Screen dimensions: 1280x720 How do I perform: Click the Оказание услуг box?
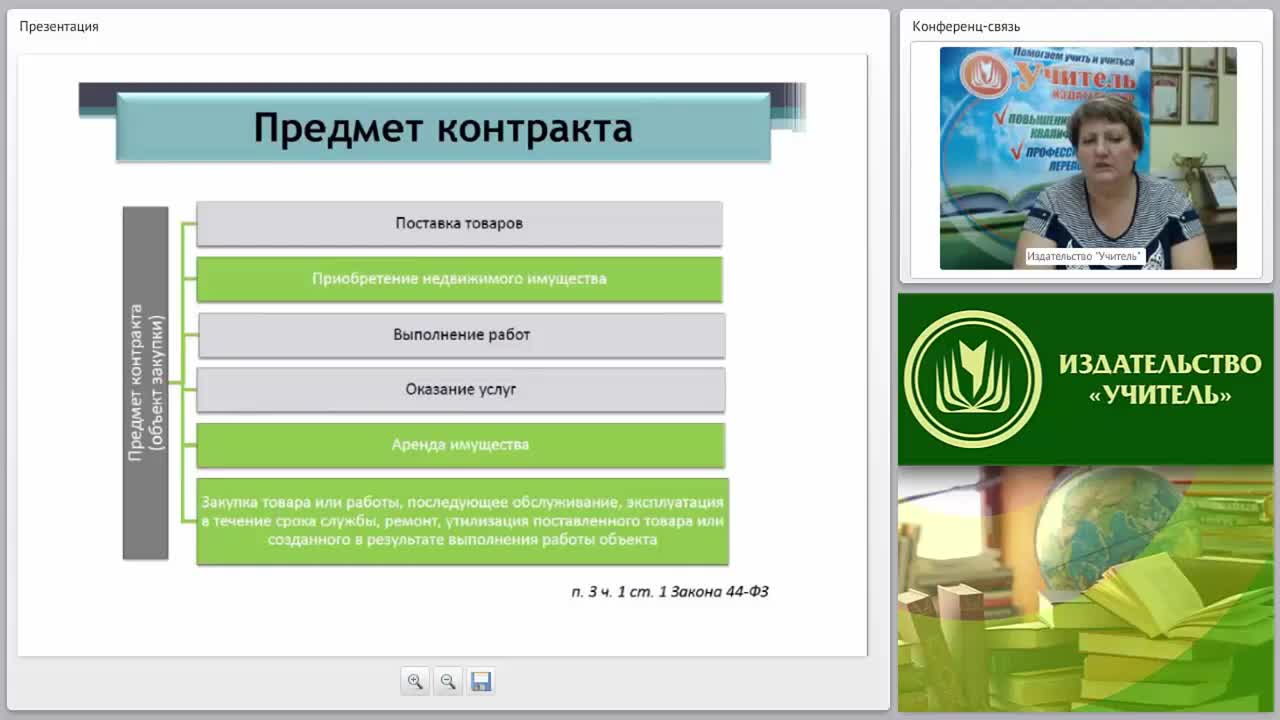pyautogui.click(x=461, y=390)
